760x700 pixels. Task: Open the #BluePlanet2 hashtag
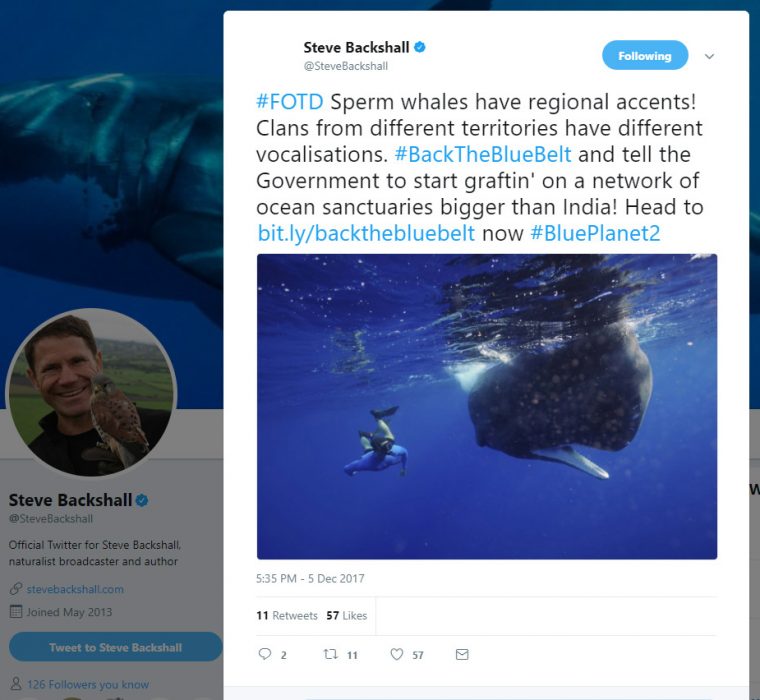point(594,233)
